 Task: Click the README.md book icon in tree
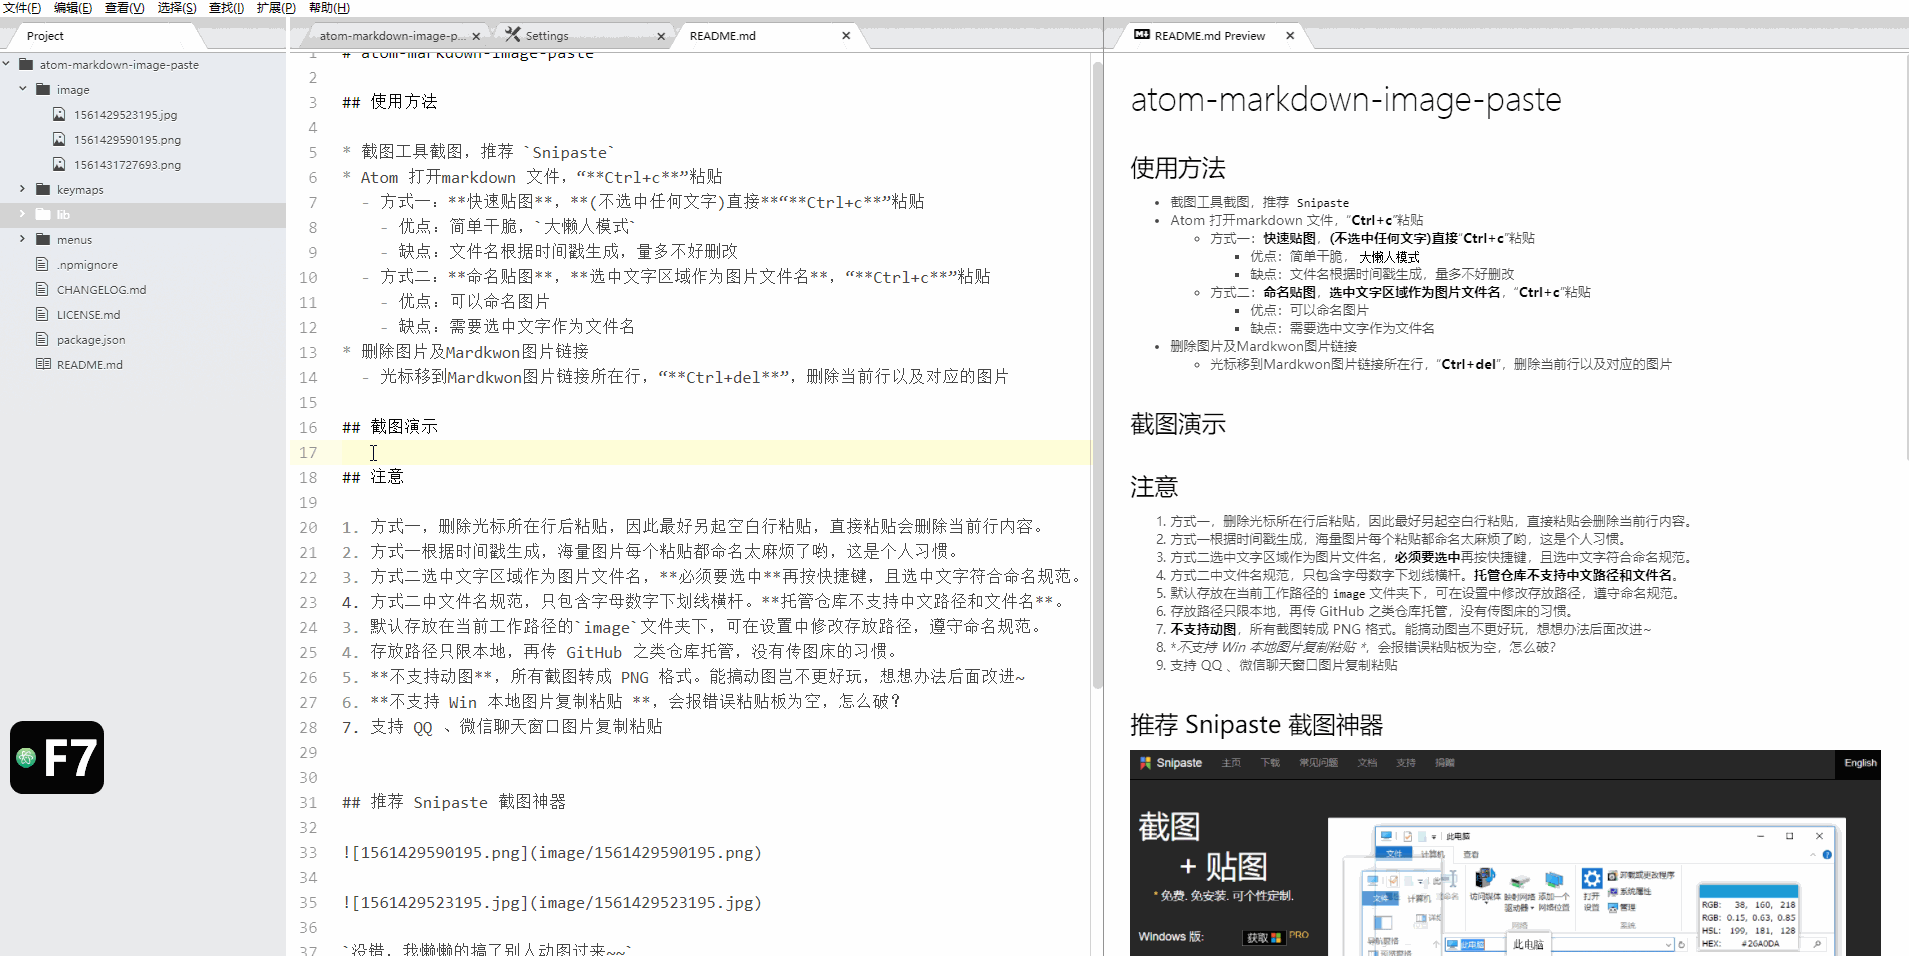(x=43, y=364)
